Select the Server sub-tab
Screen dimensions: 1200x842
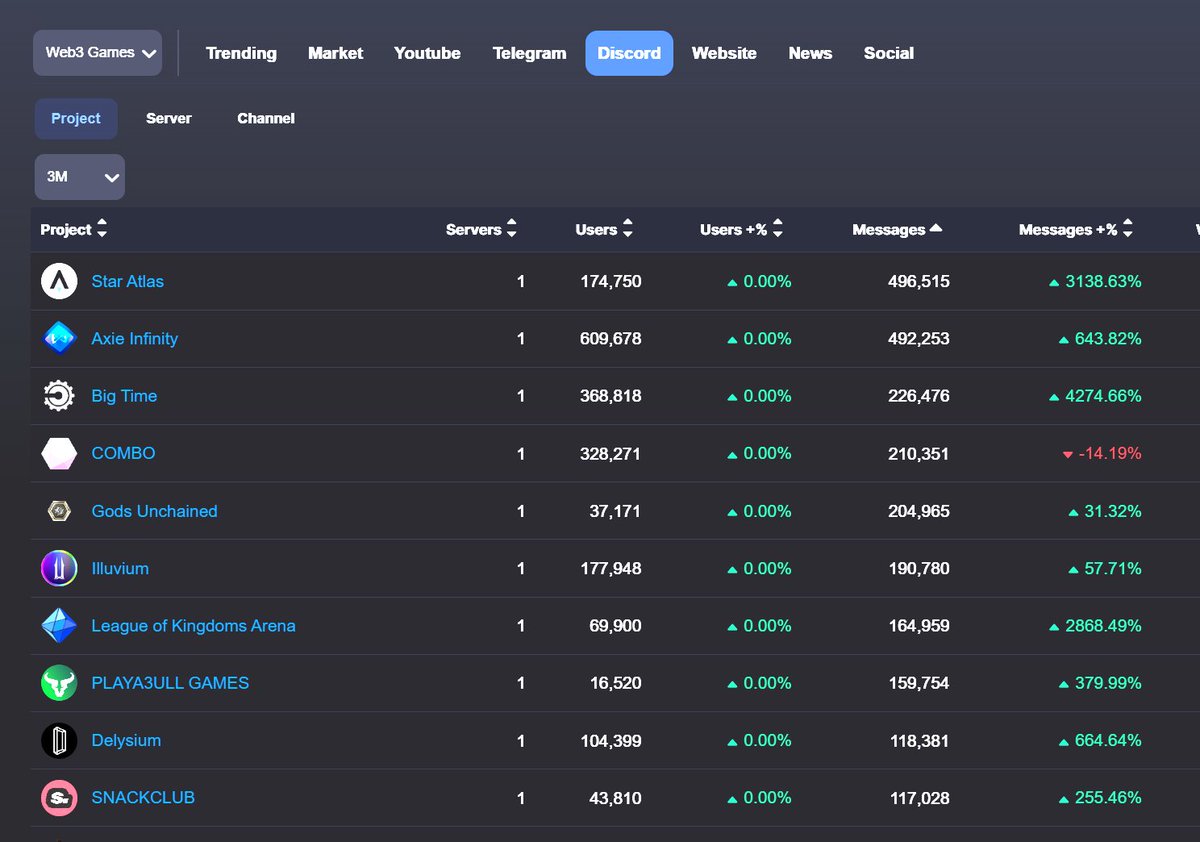(169, 118)
